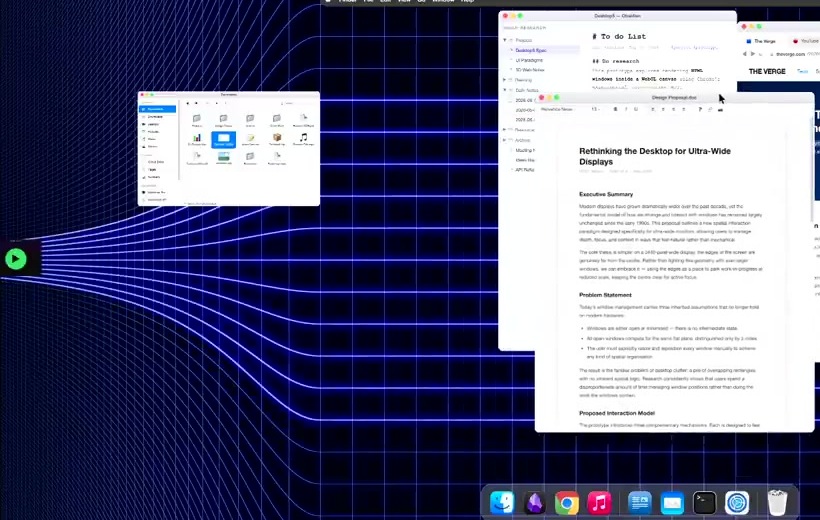Image resolution: width=820 pixels, height=520 pixels.
Task: Click the theverge.com address bar
Action: pos(794,54)
